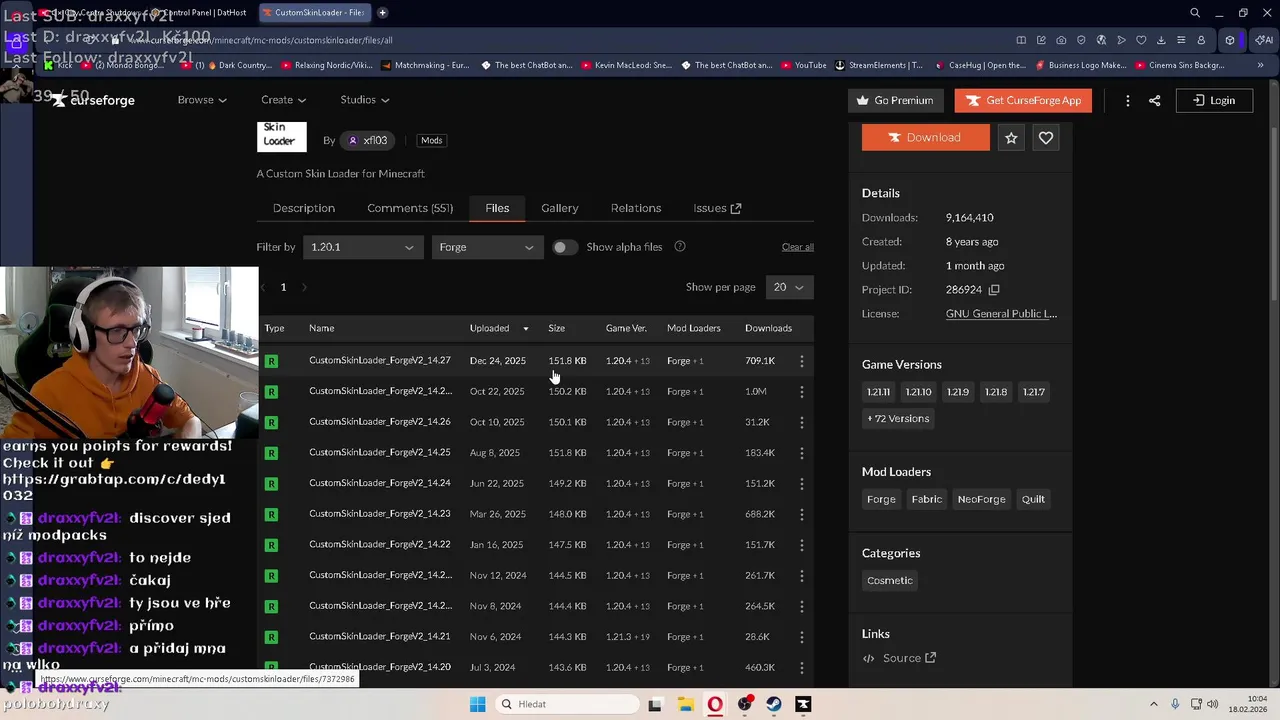Expand the Browse menu
The height and width of the screenshot is (720, 1280).
pos(202,100)
